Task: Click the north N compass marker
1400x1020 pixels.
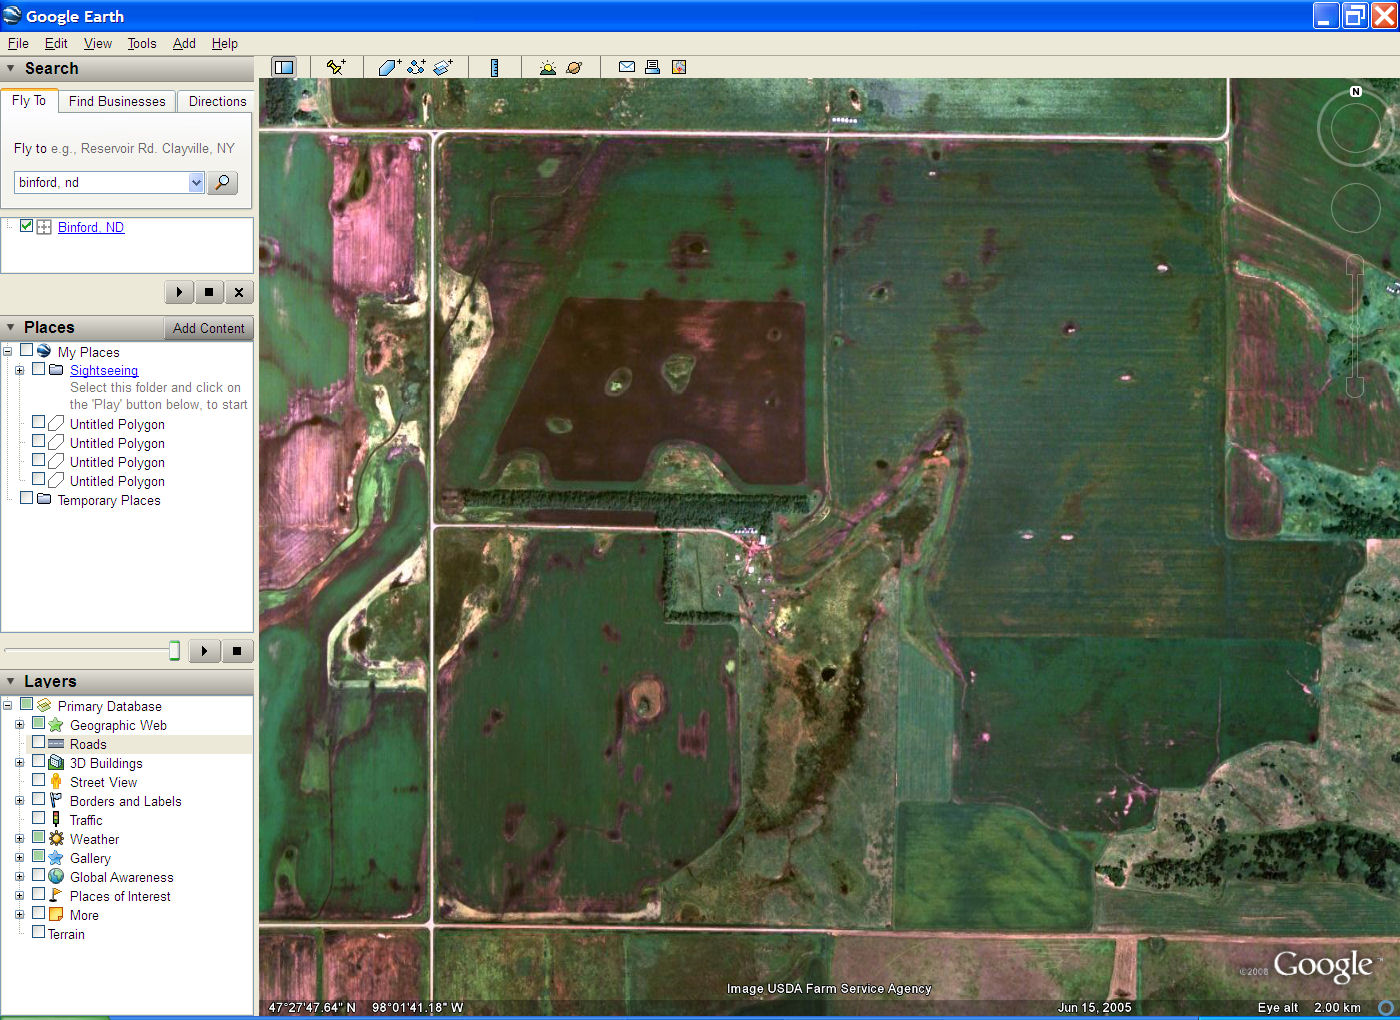Action: pos(1356,91)
